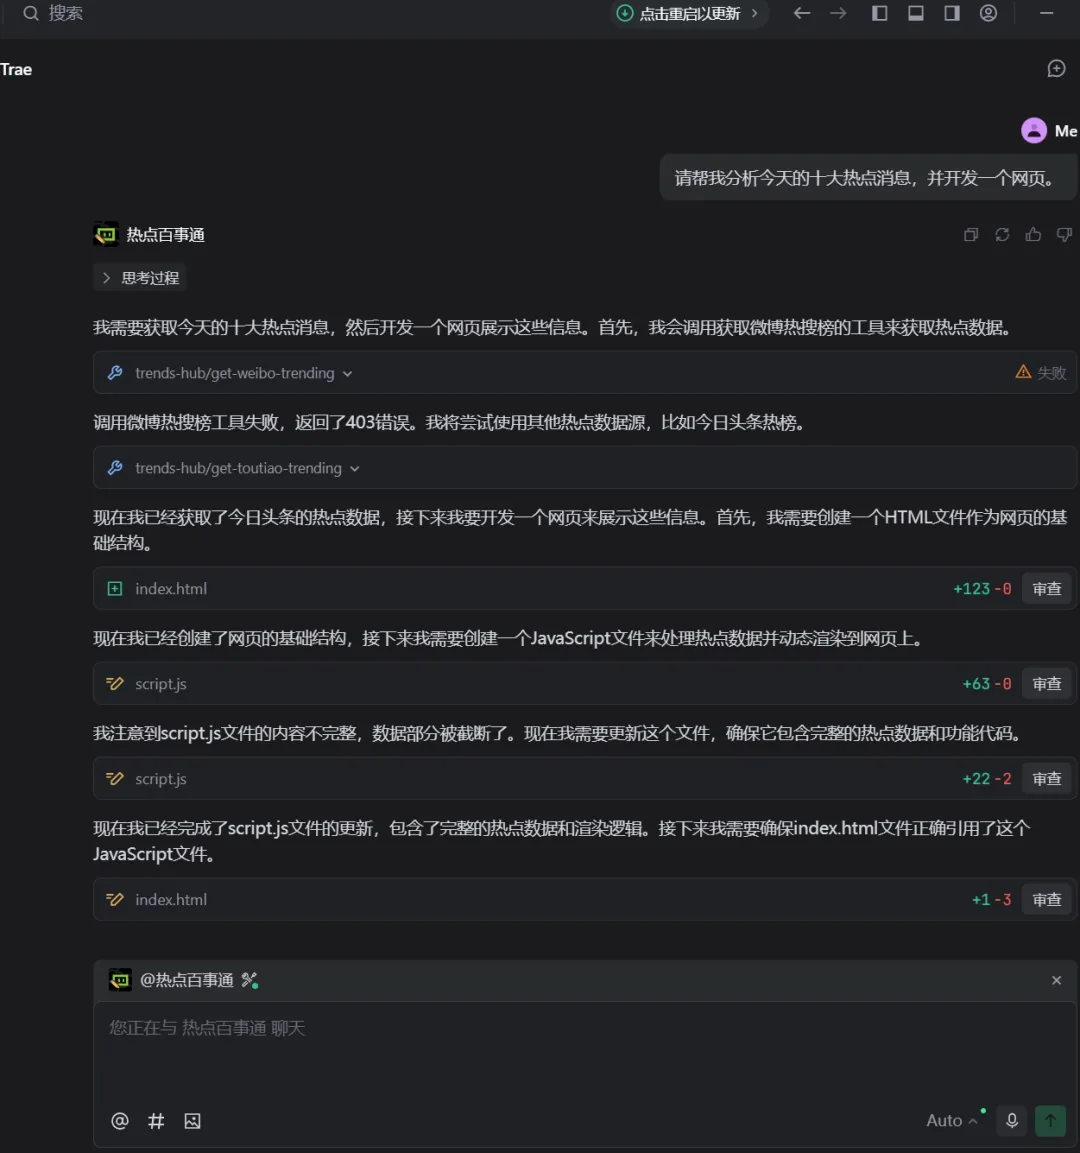Screen dimensions: 1080x1153
Task: Click the @ mention icon
Action: click(x=120, y=1121)
